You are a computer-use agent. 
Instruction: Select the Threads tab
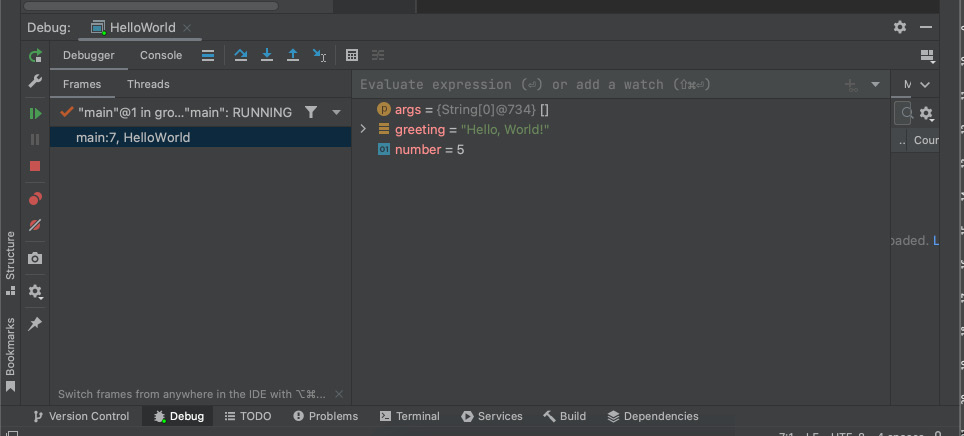(x=148, y=84)
